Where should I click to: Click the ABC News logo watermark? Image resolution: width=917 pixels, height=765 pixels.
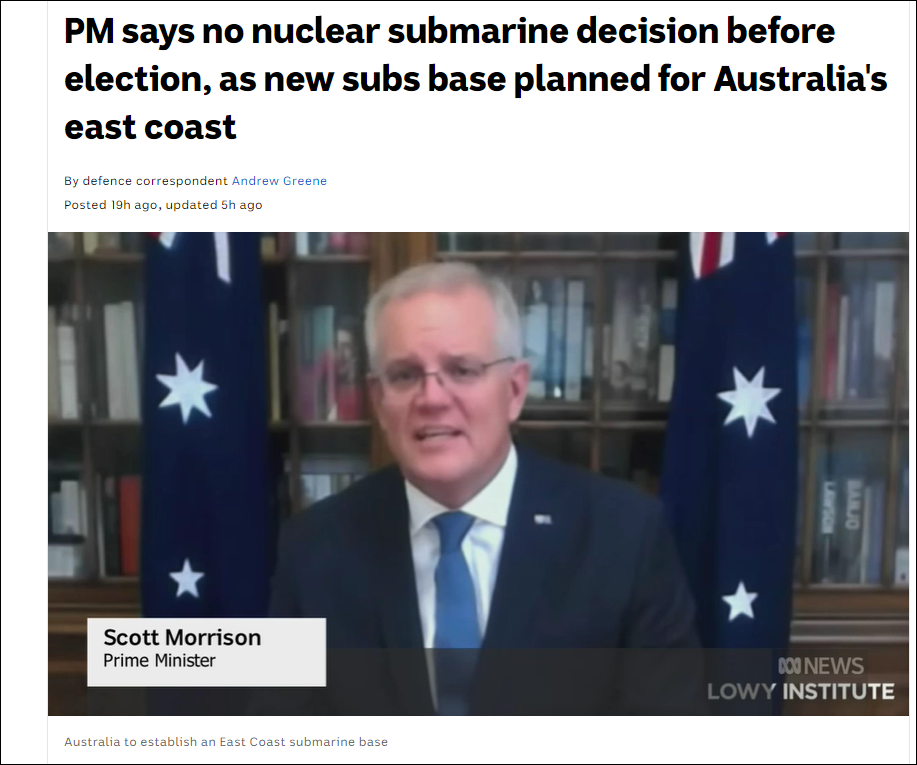821,666
